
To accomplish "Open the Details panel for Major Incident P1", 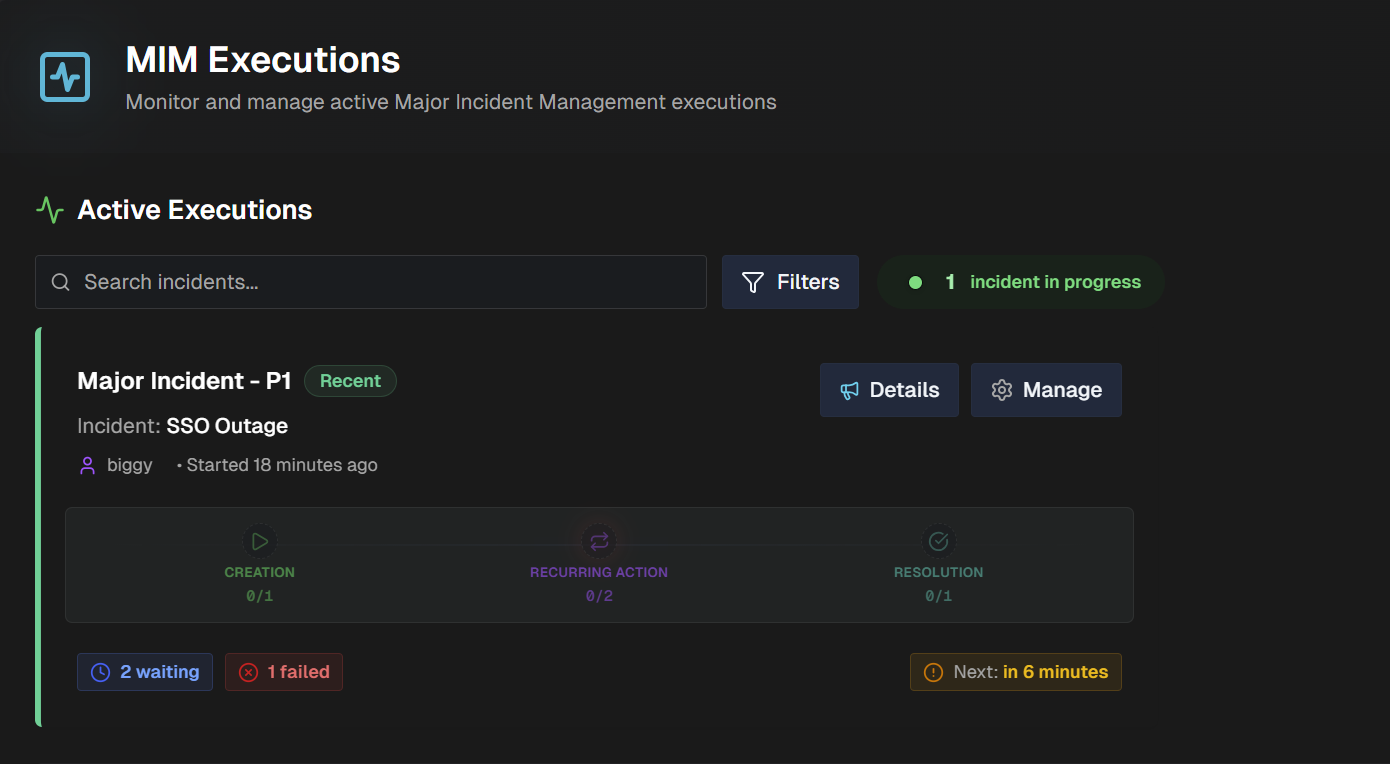I will coord(889,390).
